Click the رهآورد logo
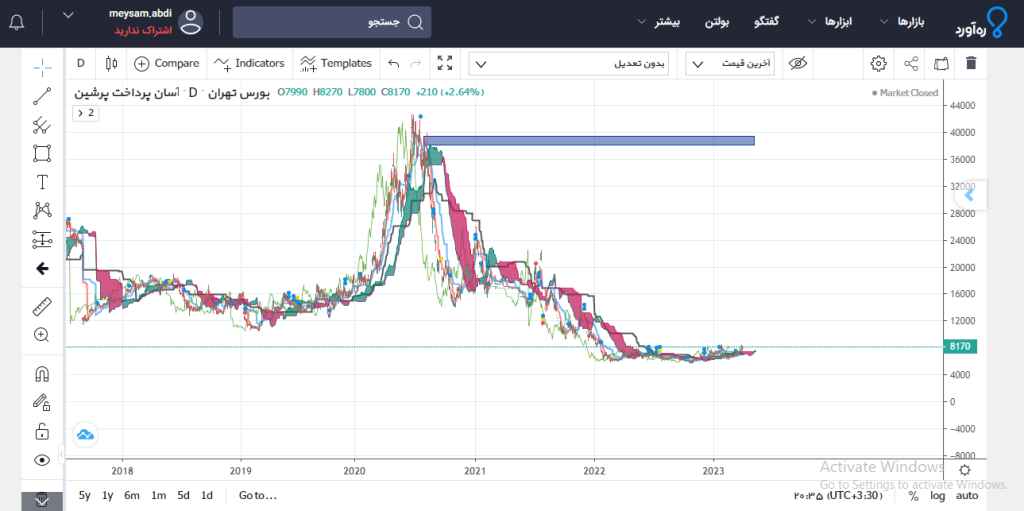1024x511 pixels. pos(982,23)
